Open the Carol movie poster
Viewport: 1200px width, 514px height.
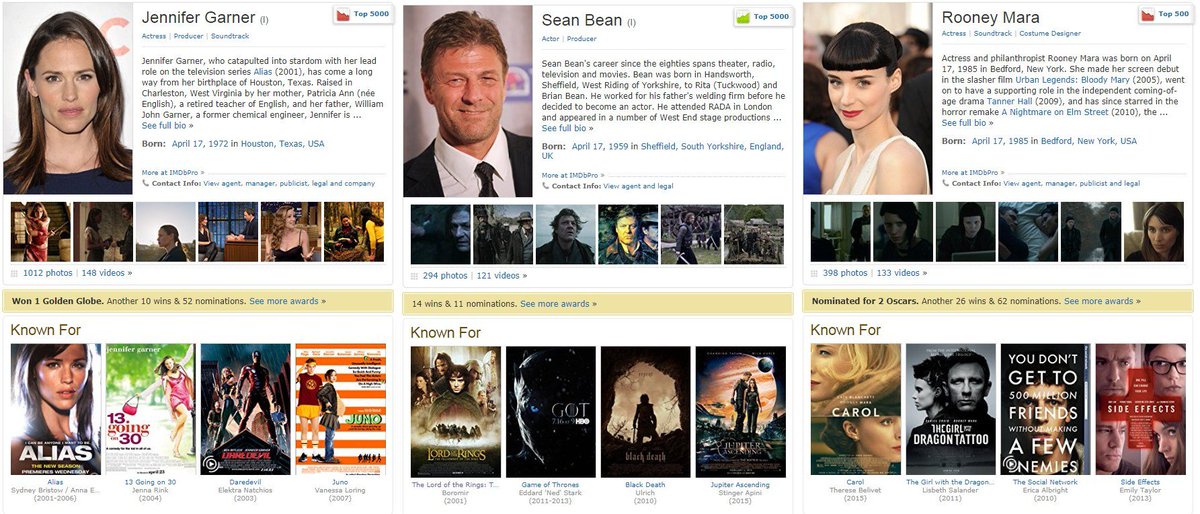point(855,410)
